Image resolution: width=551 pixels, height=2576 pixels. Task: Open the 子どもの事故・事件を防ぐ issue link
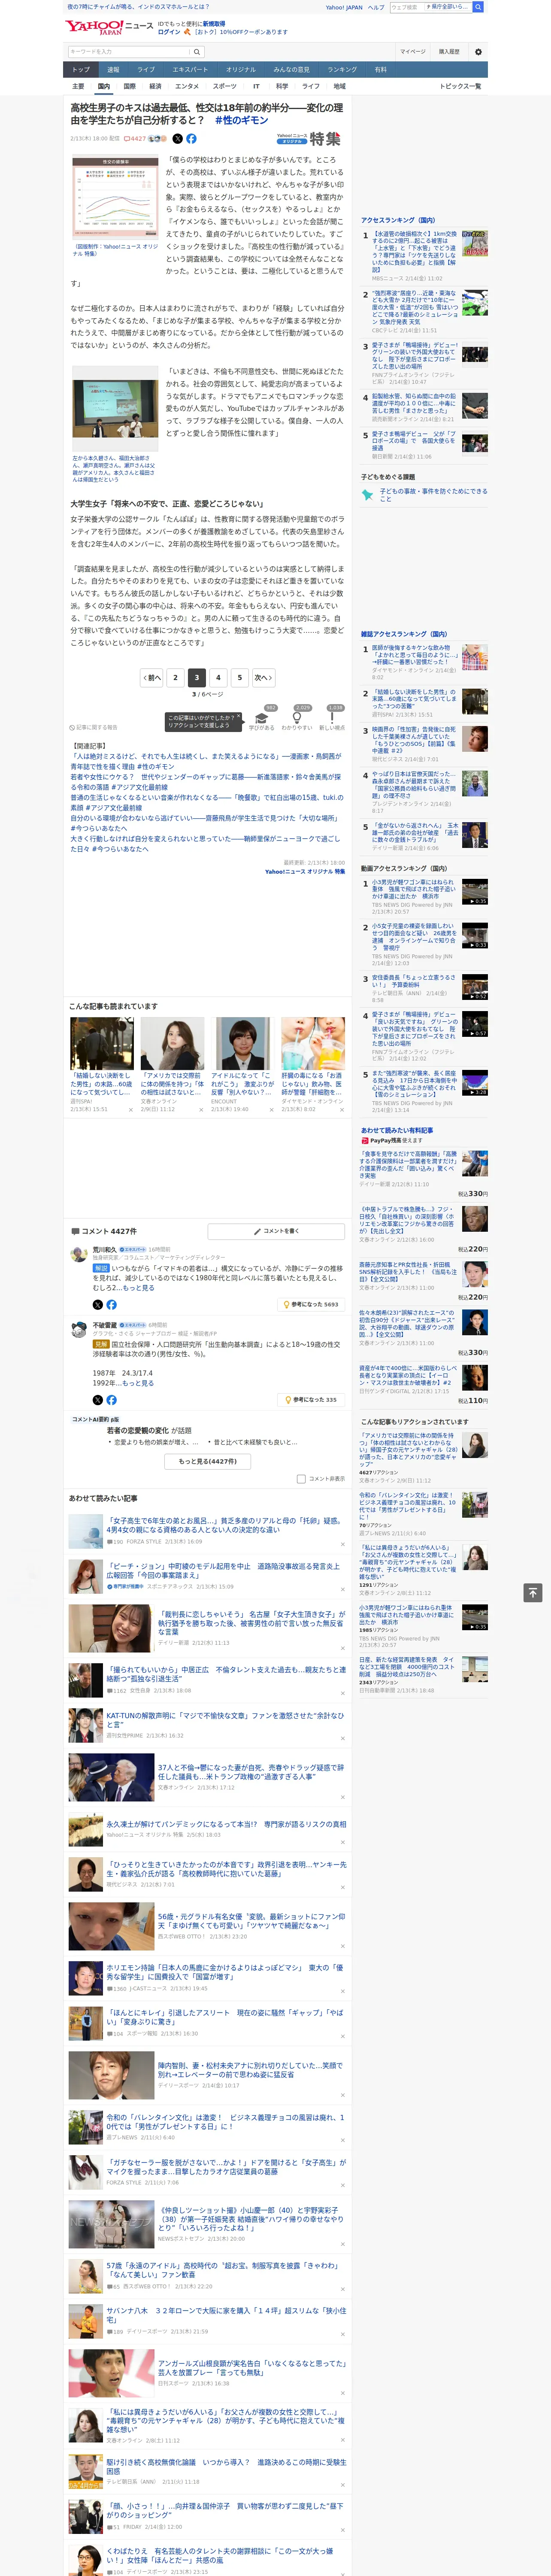click(433, 495)
